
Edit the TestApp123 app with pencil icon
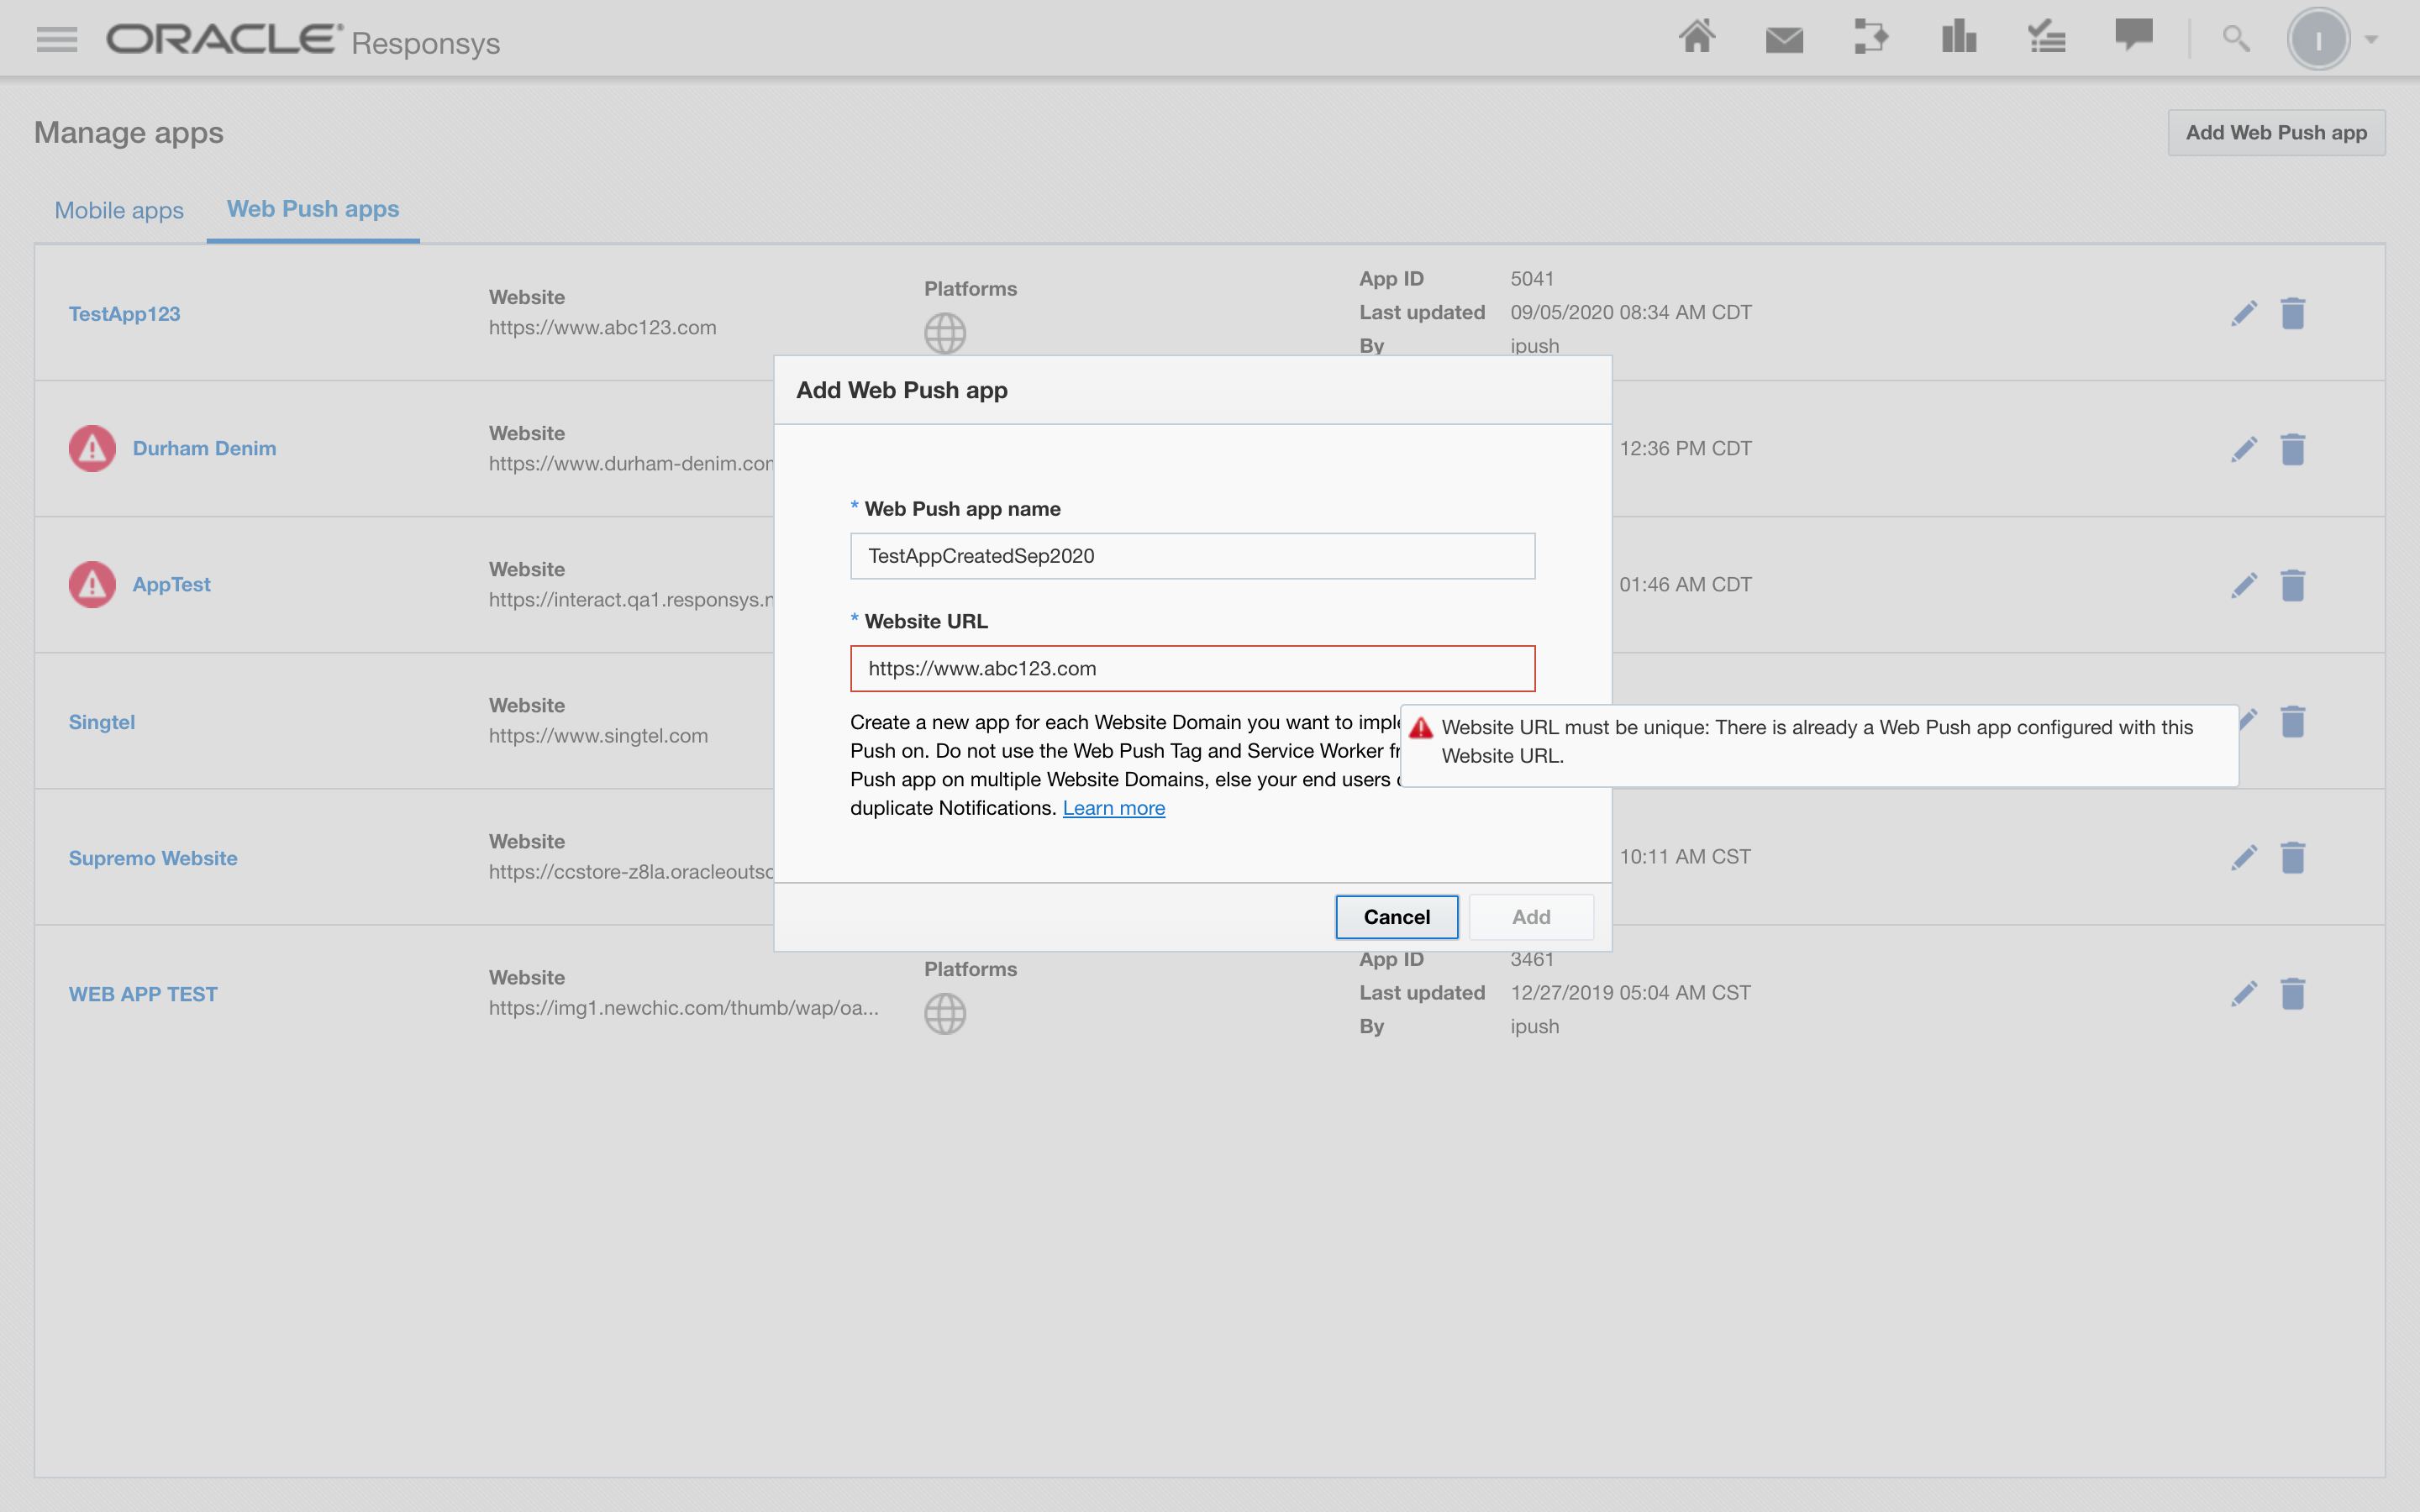click(x=2243, y=313)
